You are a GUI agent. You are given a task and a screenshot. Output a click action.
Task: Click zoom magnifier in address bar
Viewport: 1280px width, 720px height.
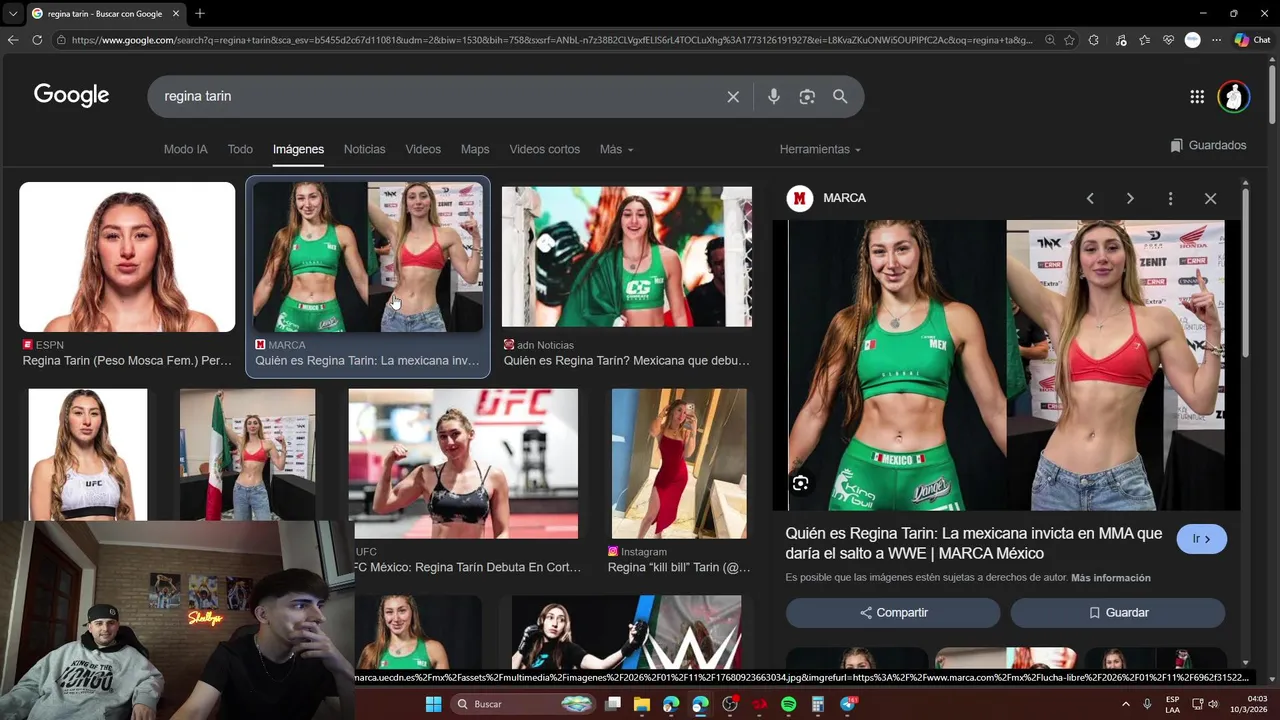coord(1049,40)
